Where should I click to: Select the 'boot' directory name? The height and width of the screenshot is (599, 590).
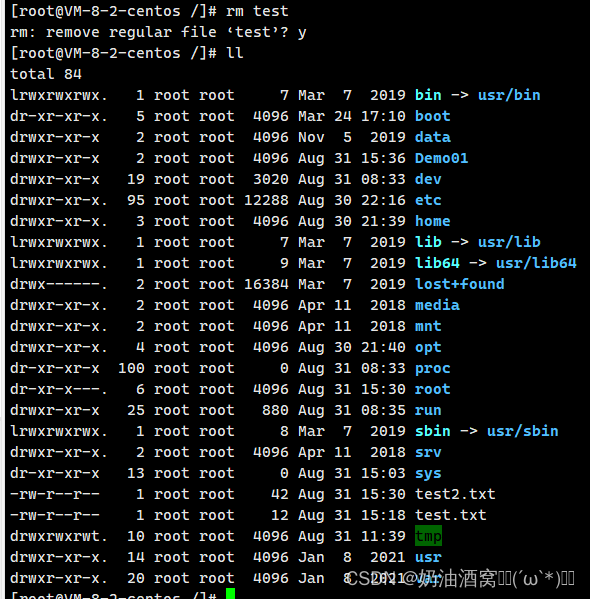[433, 116]
